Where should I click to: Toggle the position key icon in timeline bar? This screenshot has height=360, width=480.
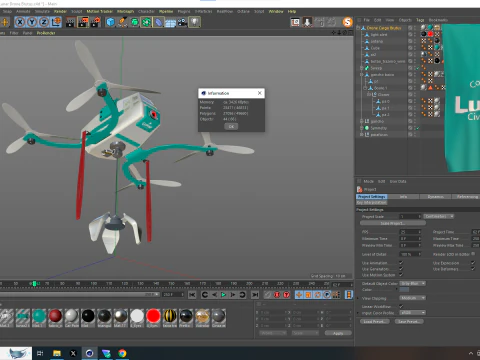[x=299, y=295]
